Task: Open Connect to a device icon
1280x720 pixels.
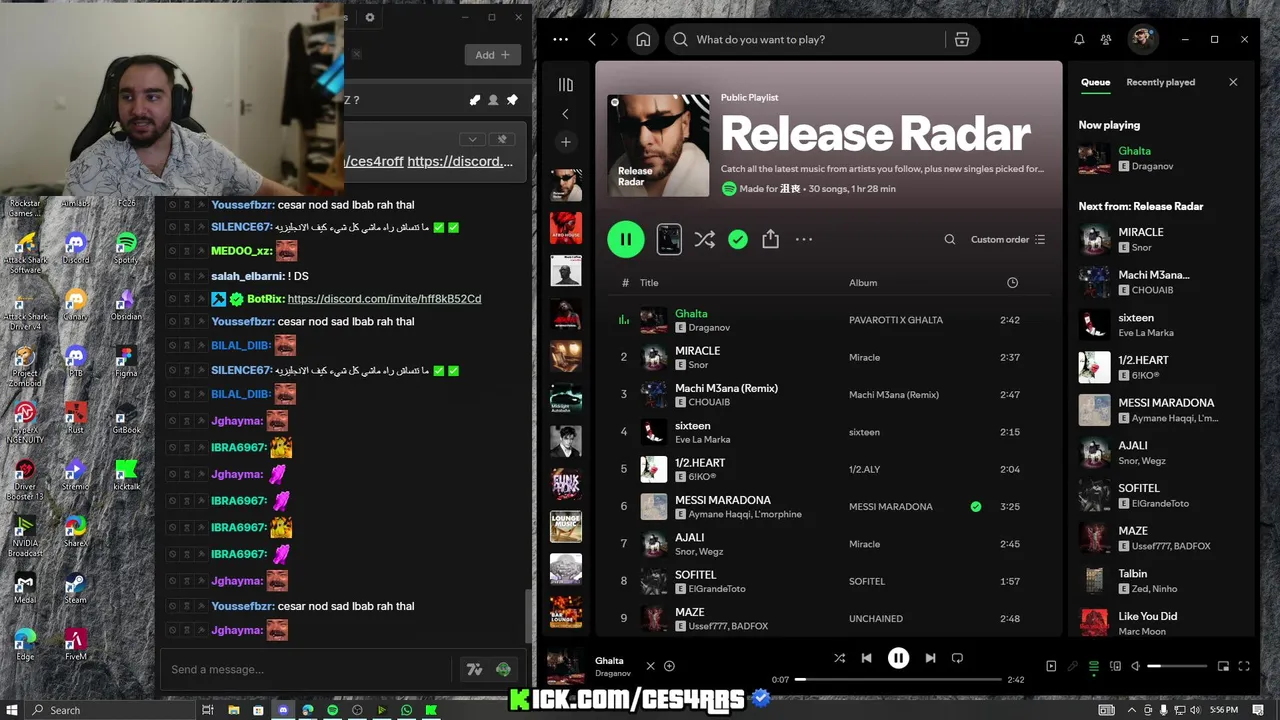Action: pyautogui.click(x=1115, y=666)
